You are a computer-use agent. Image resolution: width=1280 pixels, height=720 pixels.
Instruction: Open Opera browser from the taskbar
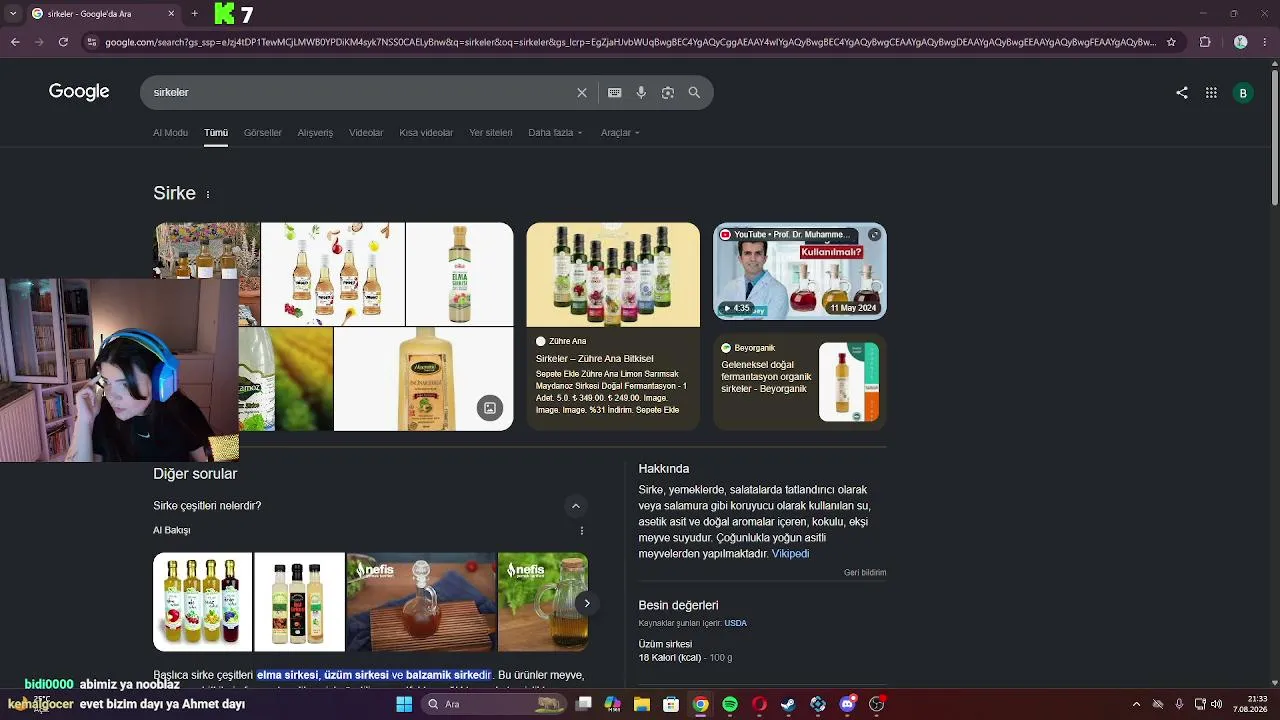coord(760,704)
